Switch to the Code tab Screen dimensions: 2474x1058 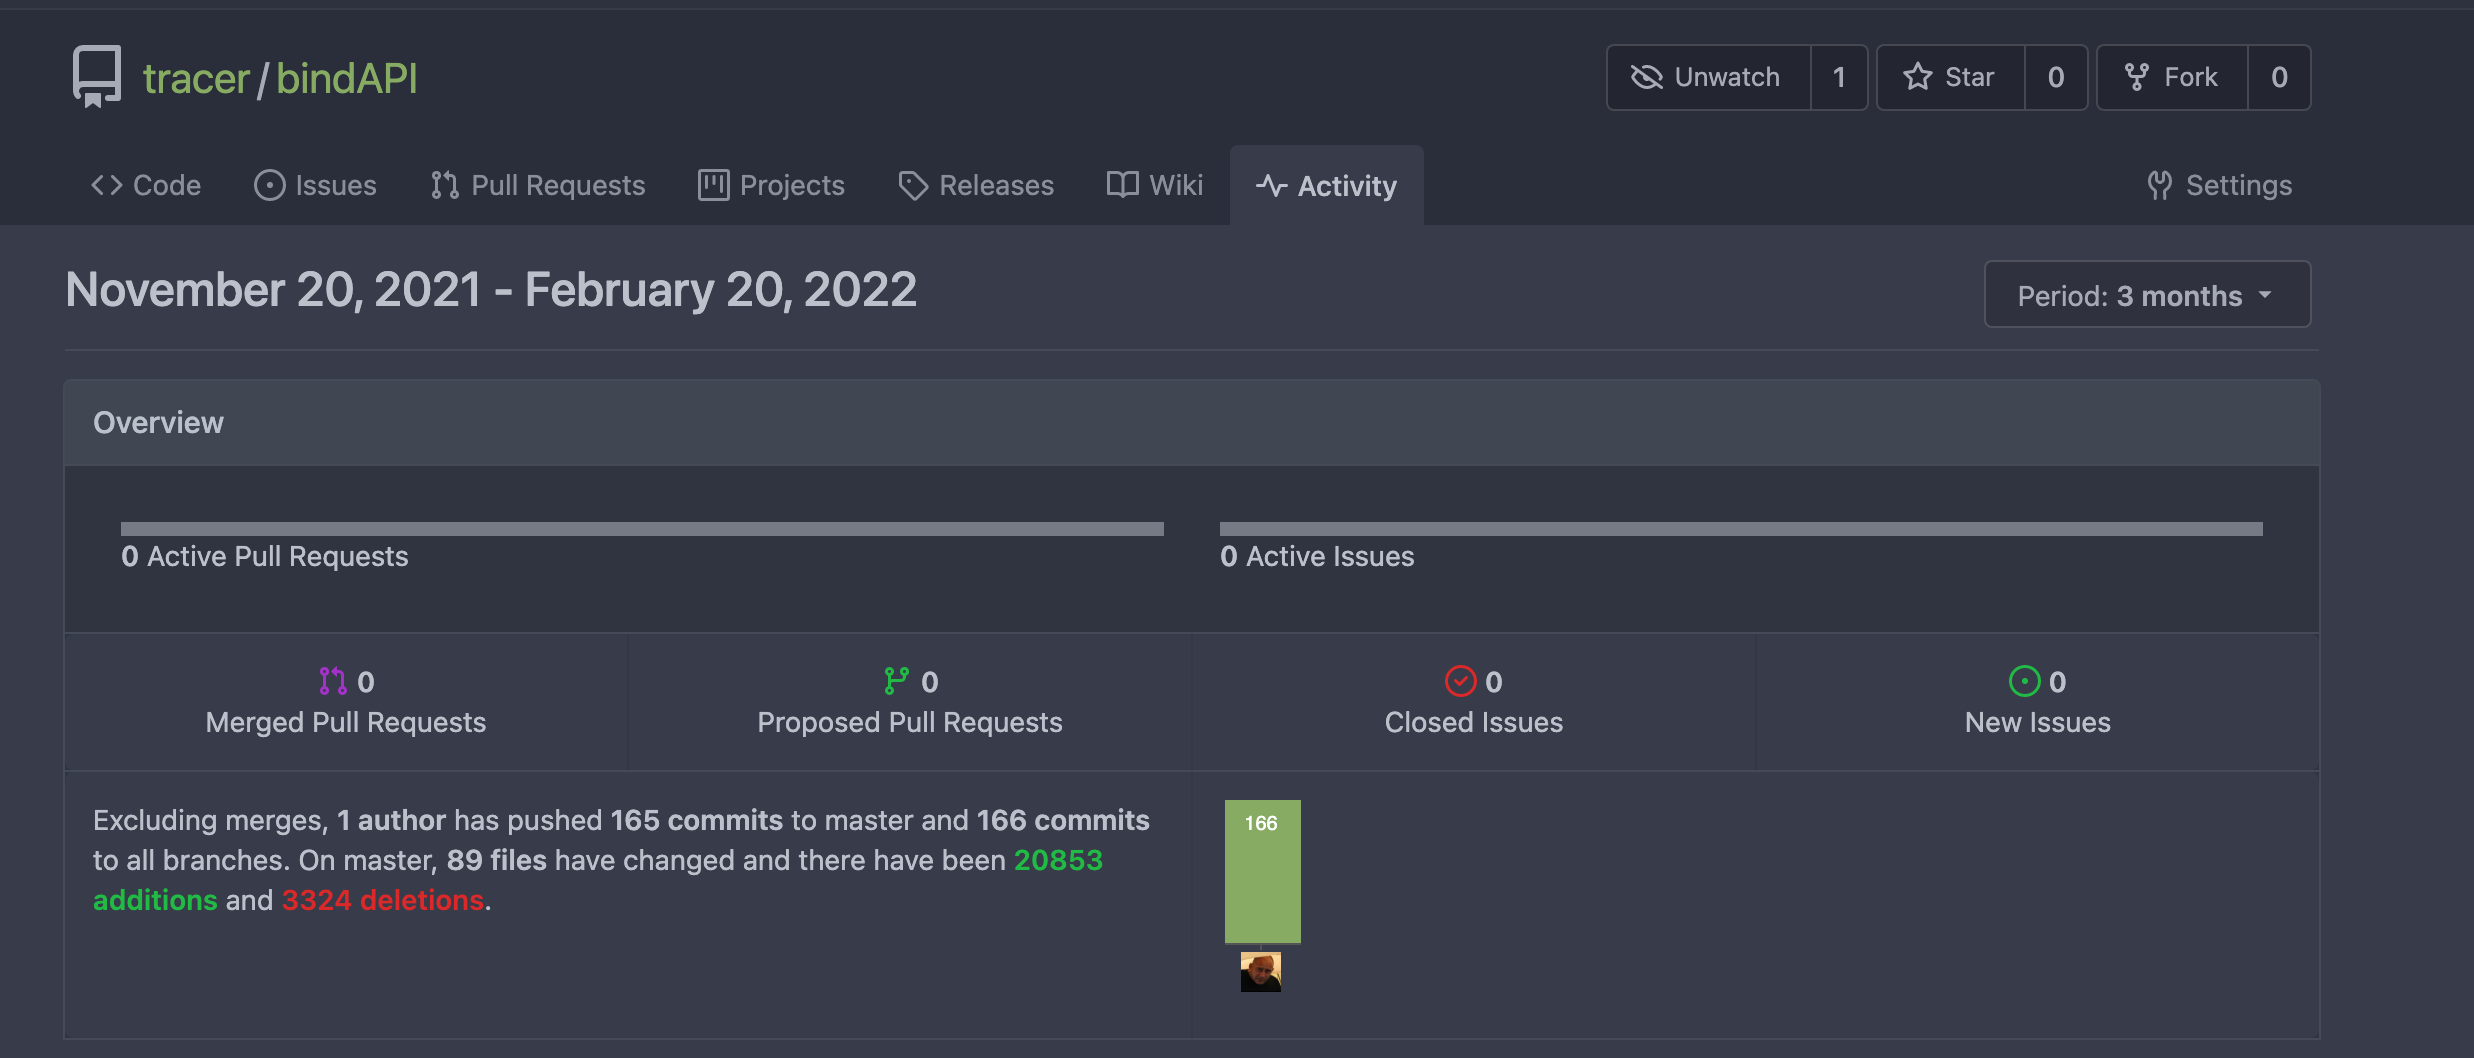point(146,185)
